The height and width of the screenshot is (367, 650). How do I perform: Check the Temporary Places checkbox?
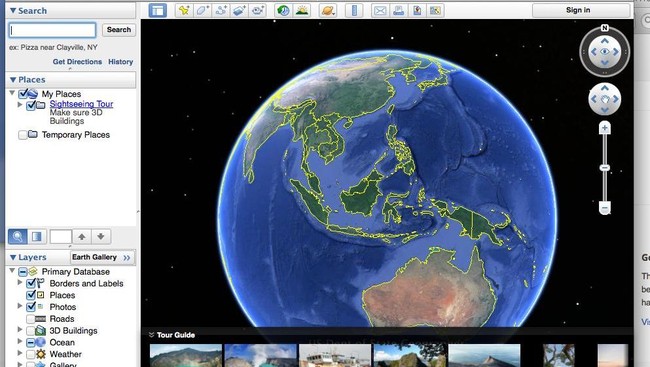pyautogui.click(x=23, y=135)
